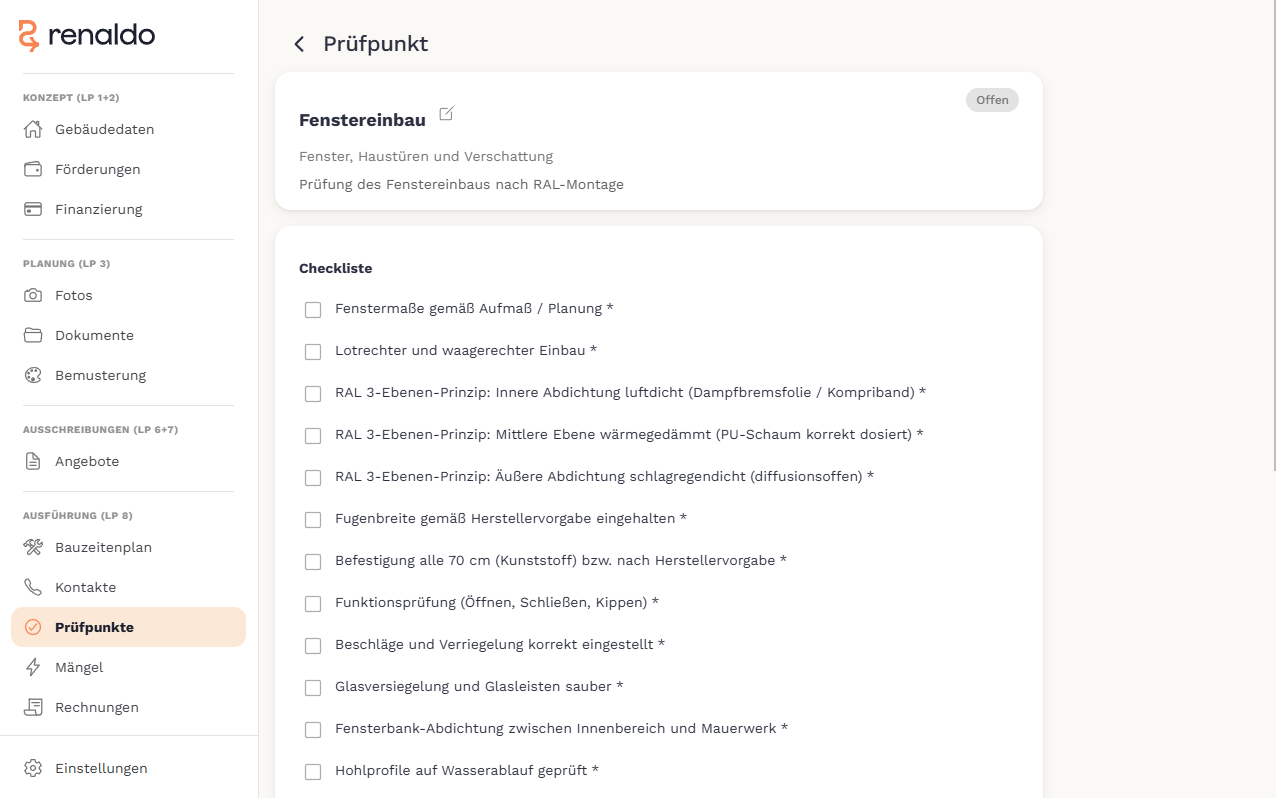Click the wallet icon for Förderungen

click(33, 169)
